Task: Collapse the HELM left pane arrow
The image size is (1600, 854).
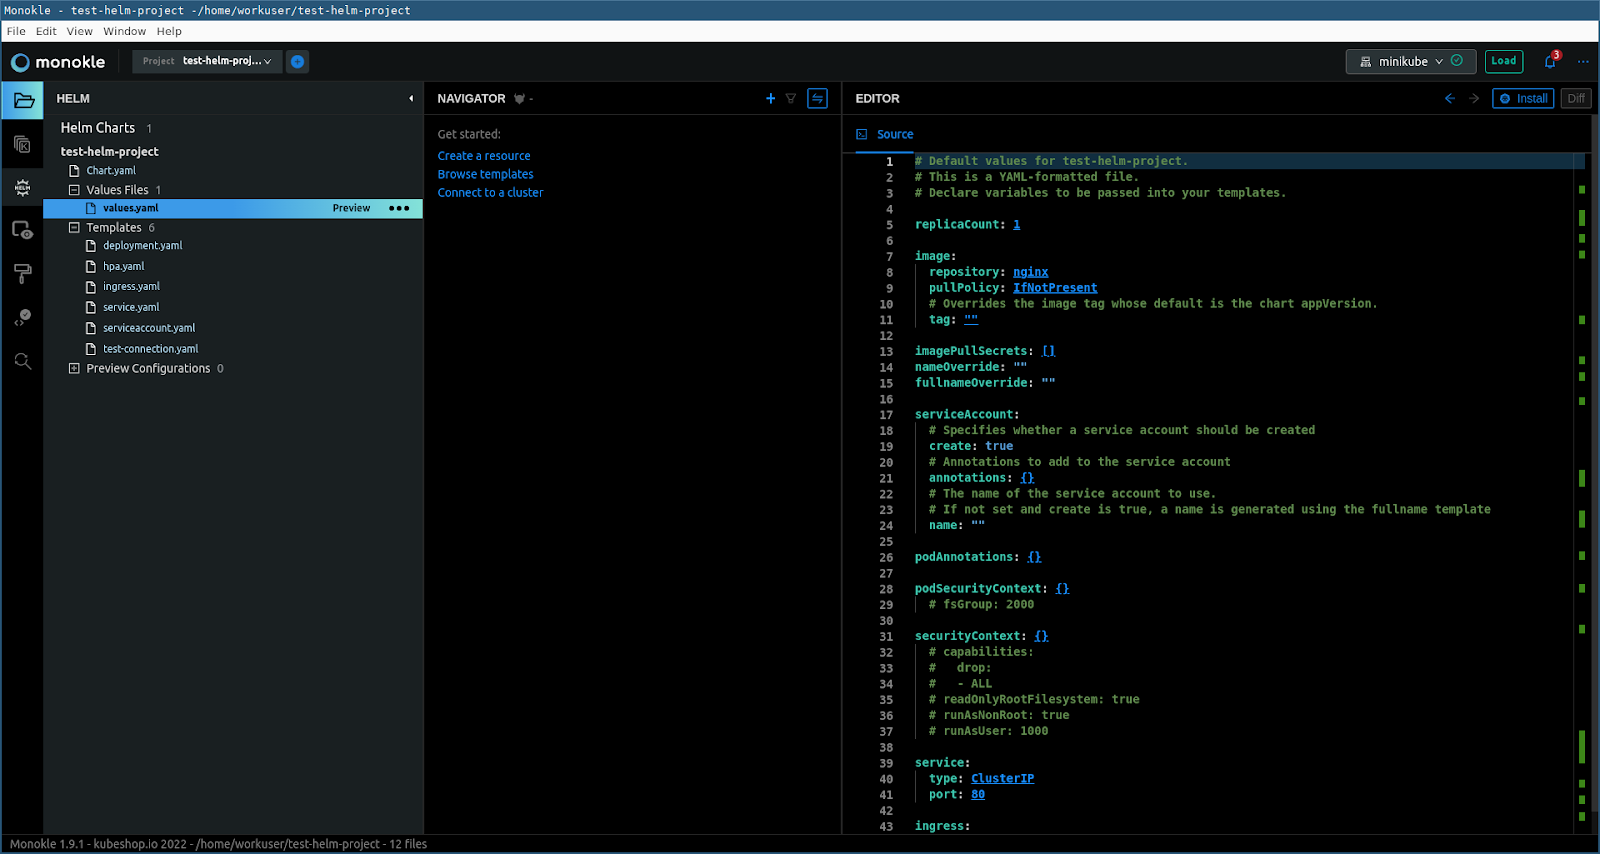Action: point(410,98)
